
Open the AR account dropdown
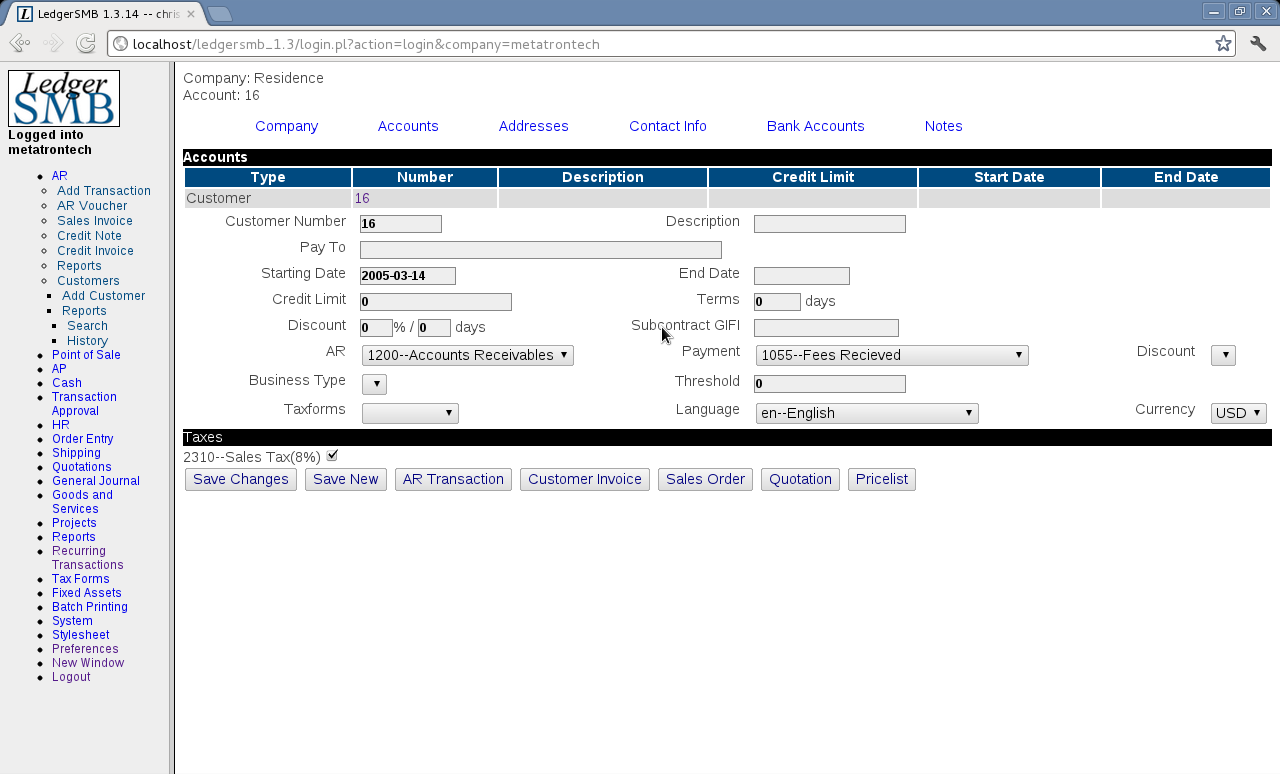point(467,355)
